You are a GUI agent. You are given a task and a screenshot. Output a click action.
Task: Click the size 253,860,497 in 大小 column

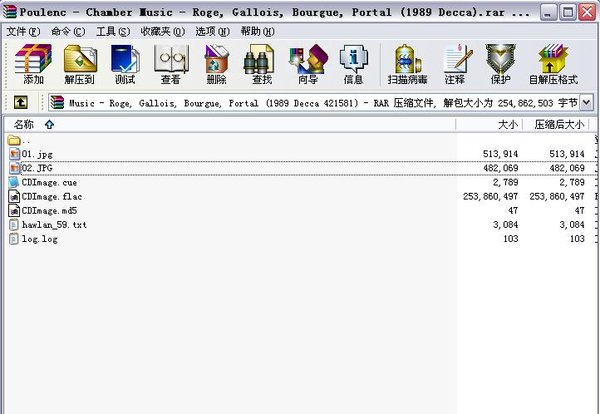[x=490, y=197]
